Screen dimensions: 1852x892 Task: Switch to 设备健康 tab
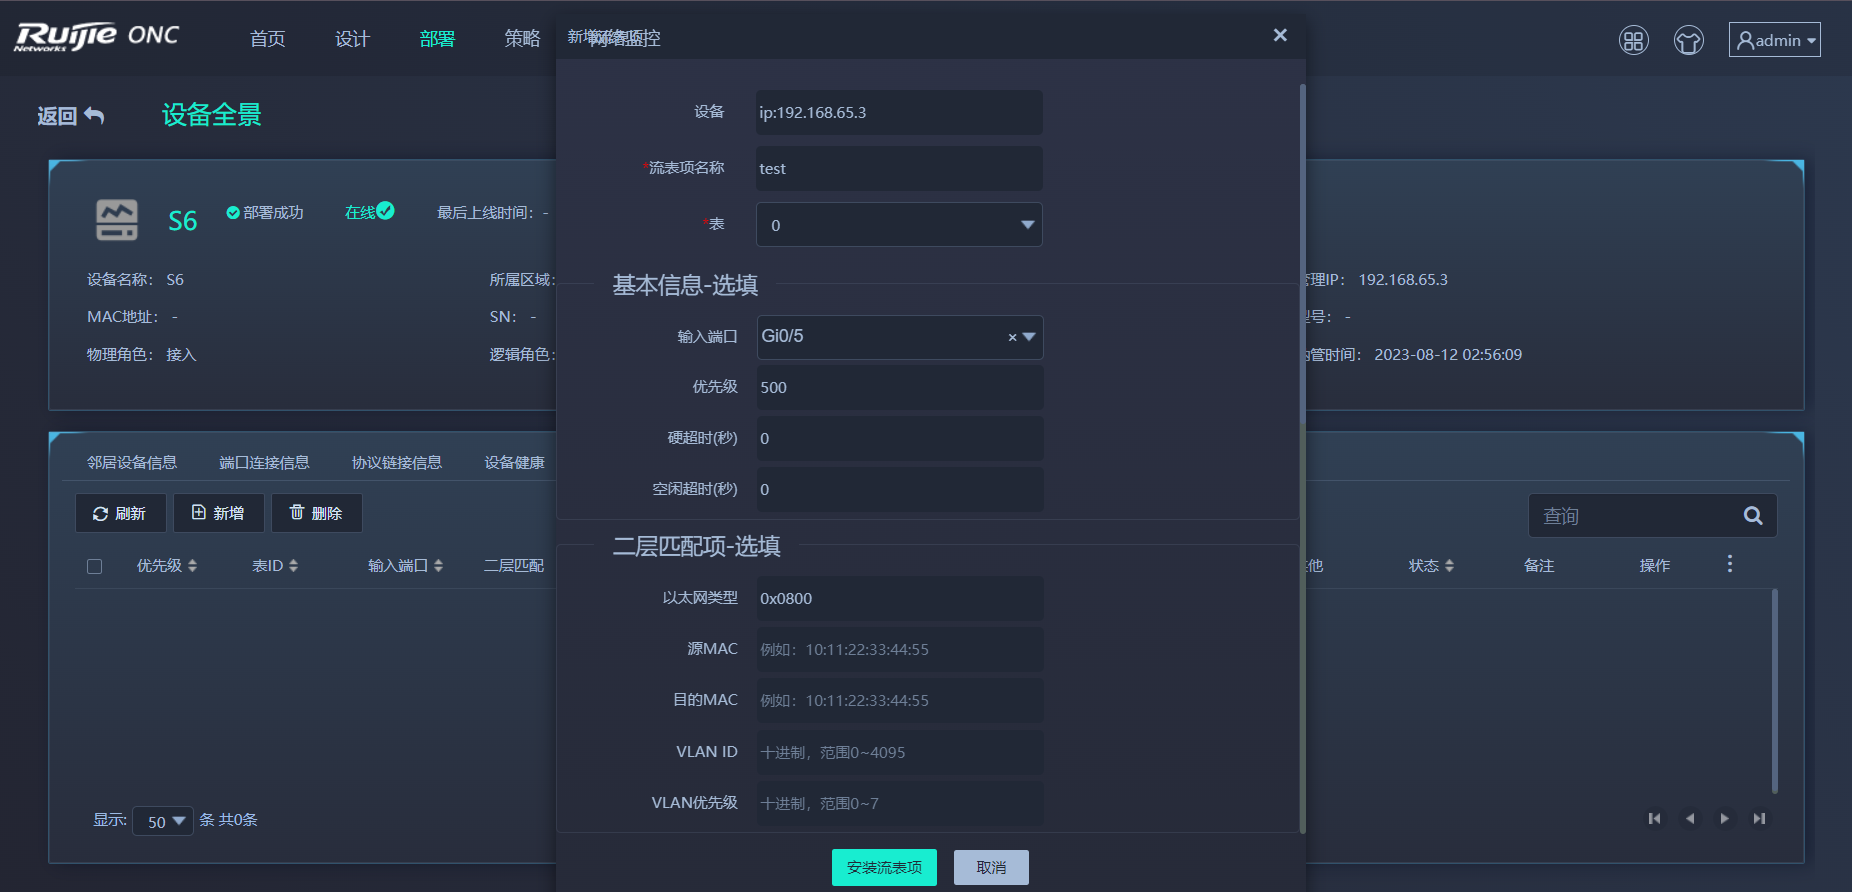[515, 463]
